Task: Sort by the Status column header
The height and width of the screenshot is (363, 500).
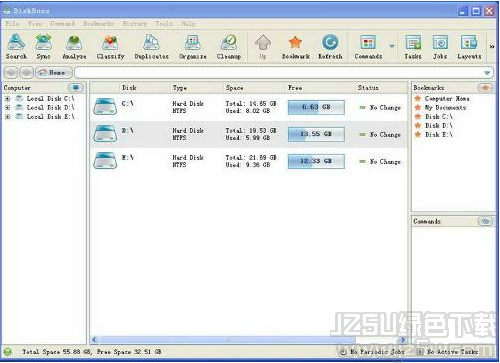Action: click(368, 88)
